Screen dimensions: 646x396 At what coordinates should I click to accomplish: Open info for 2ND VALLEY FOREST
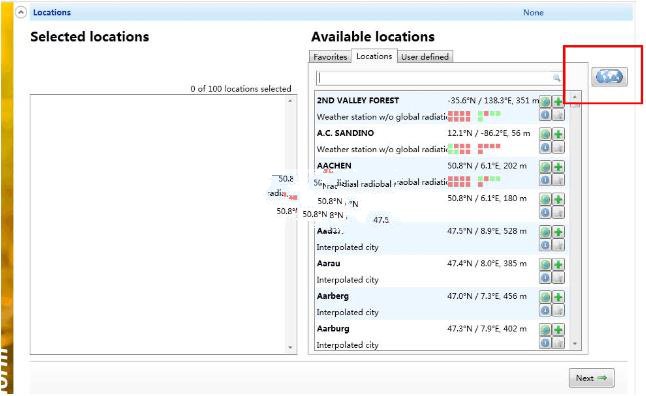(545, 115)
